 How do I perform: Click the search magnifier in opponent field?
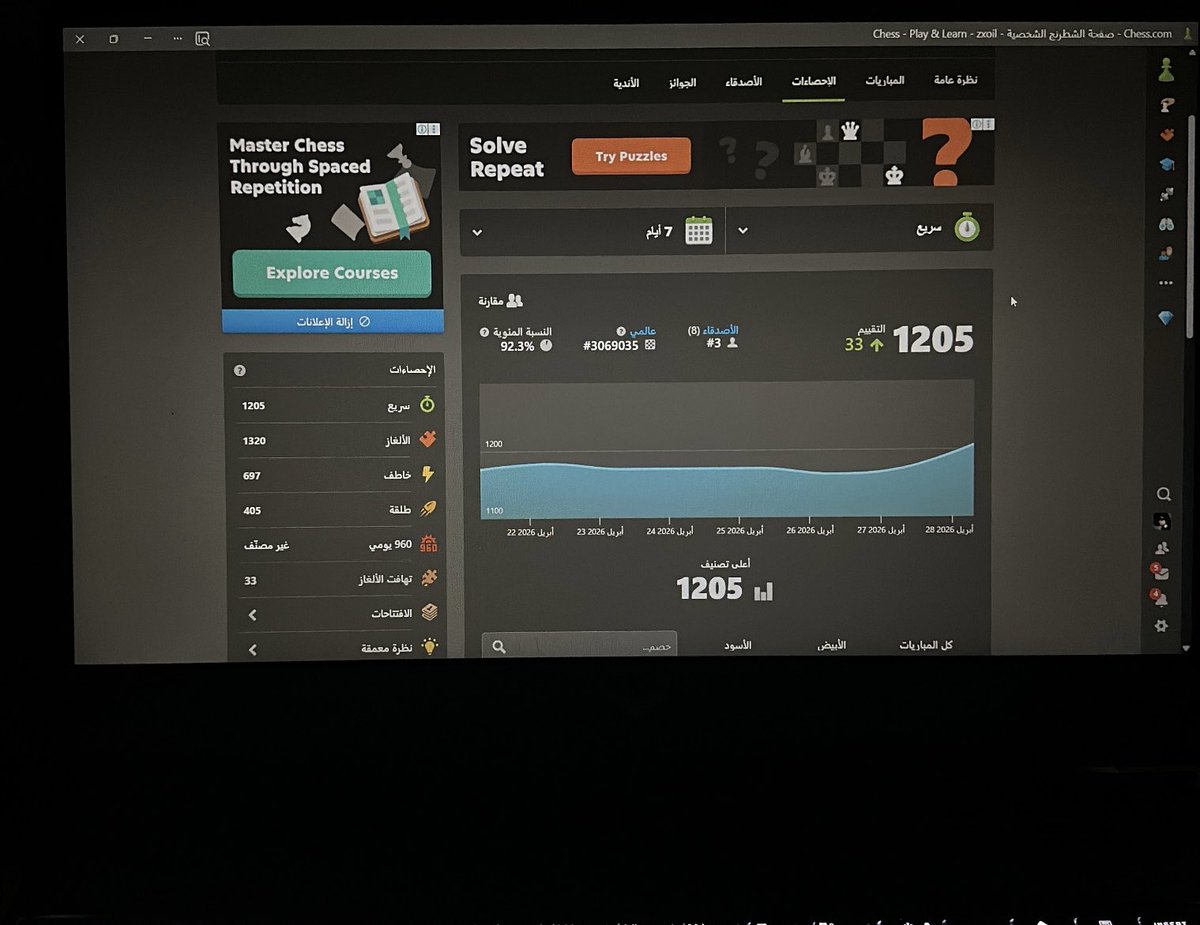point(499,647)
